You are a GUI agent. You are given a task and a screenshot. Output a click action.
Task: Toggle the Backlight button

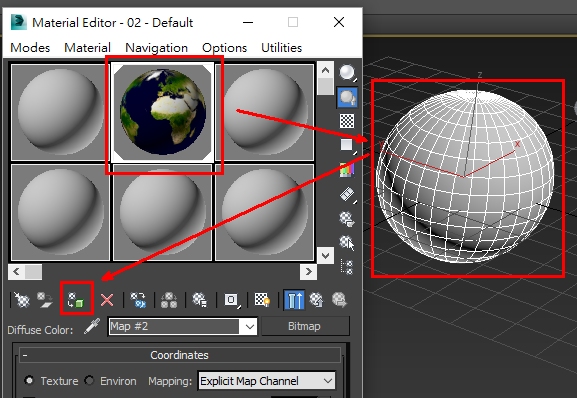pyautogui.click(x=347, y=97)
